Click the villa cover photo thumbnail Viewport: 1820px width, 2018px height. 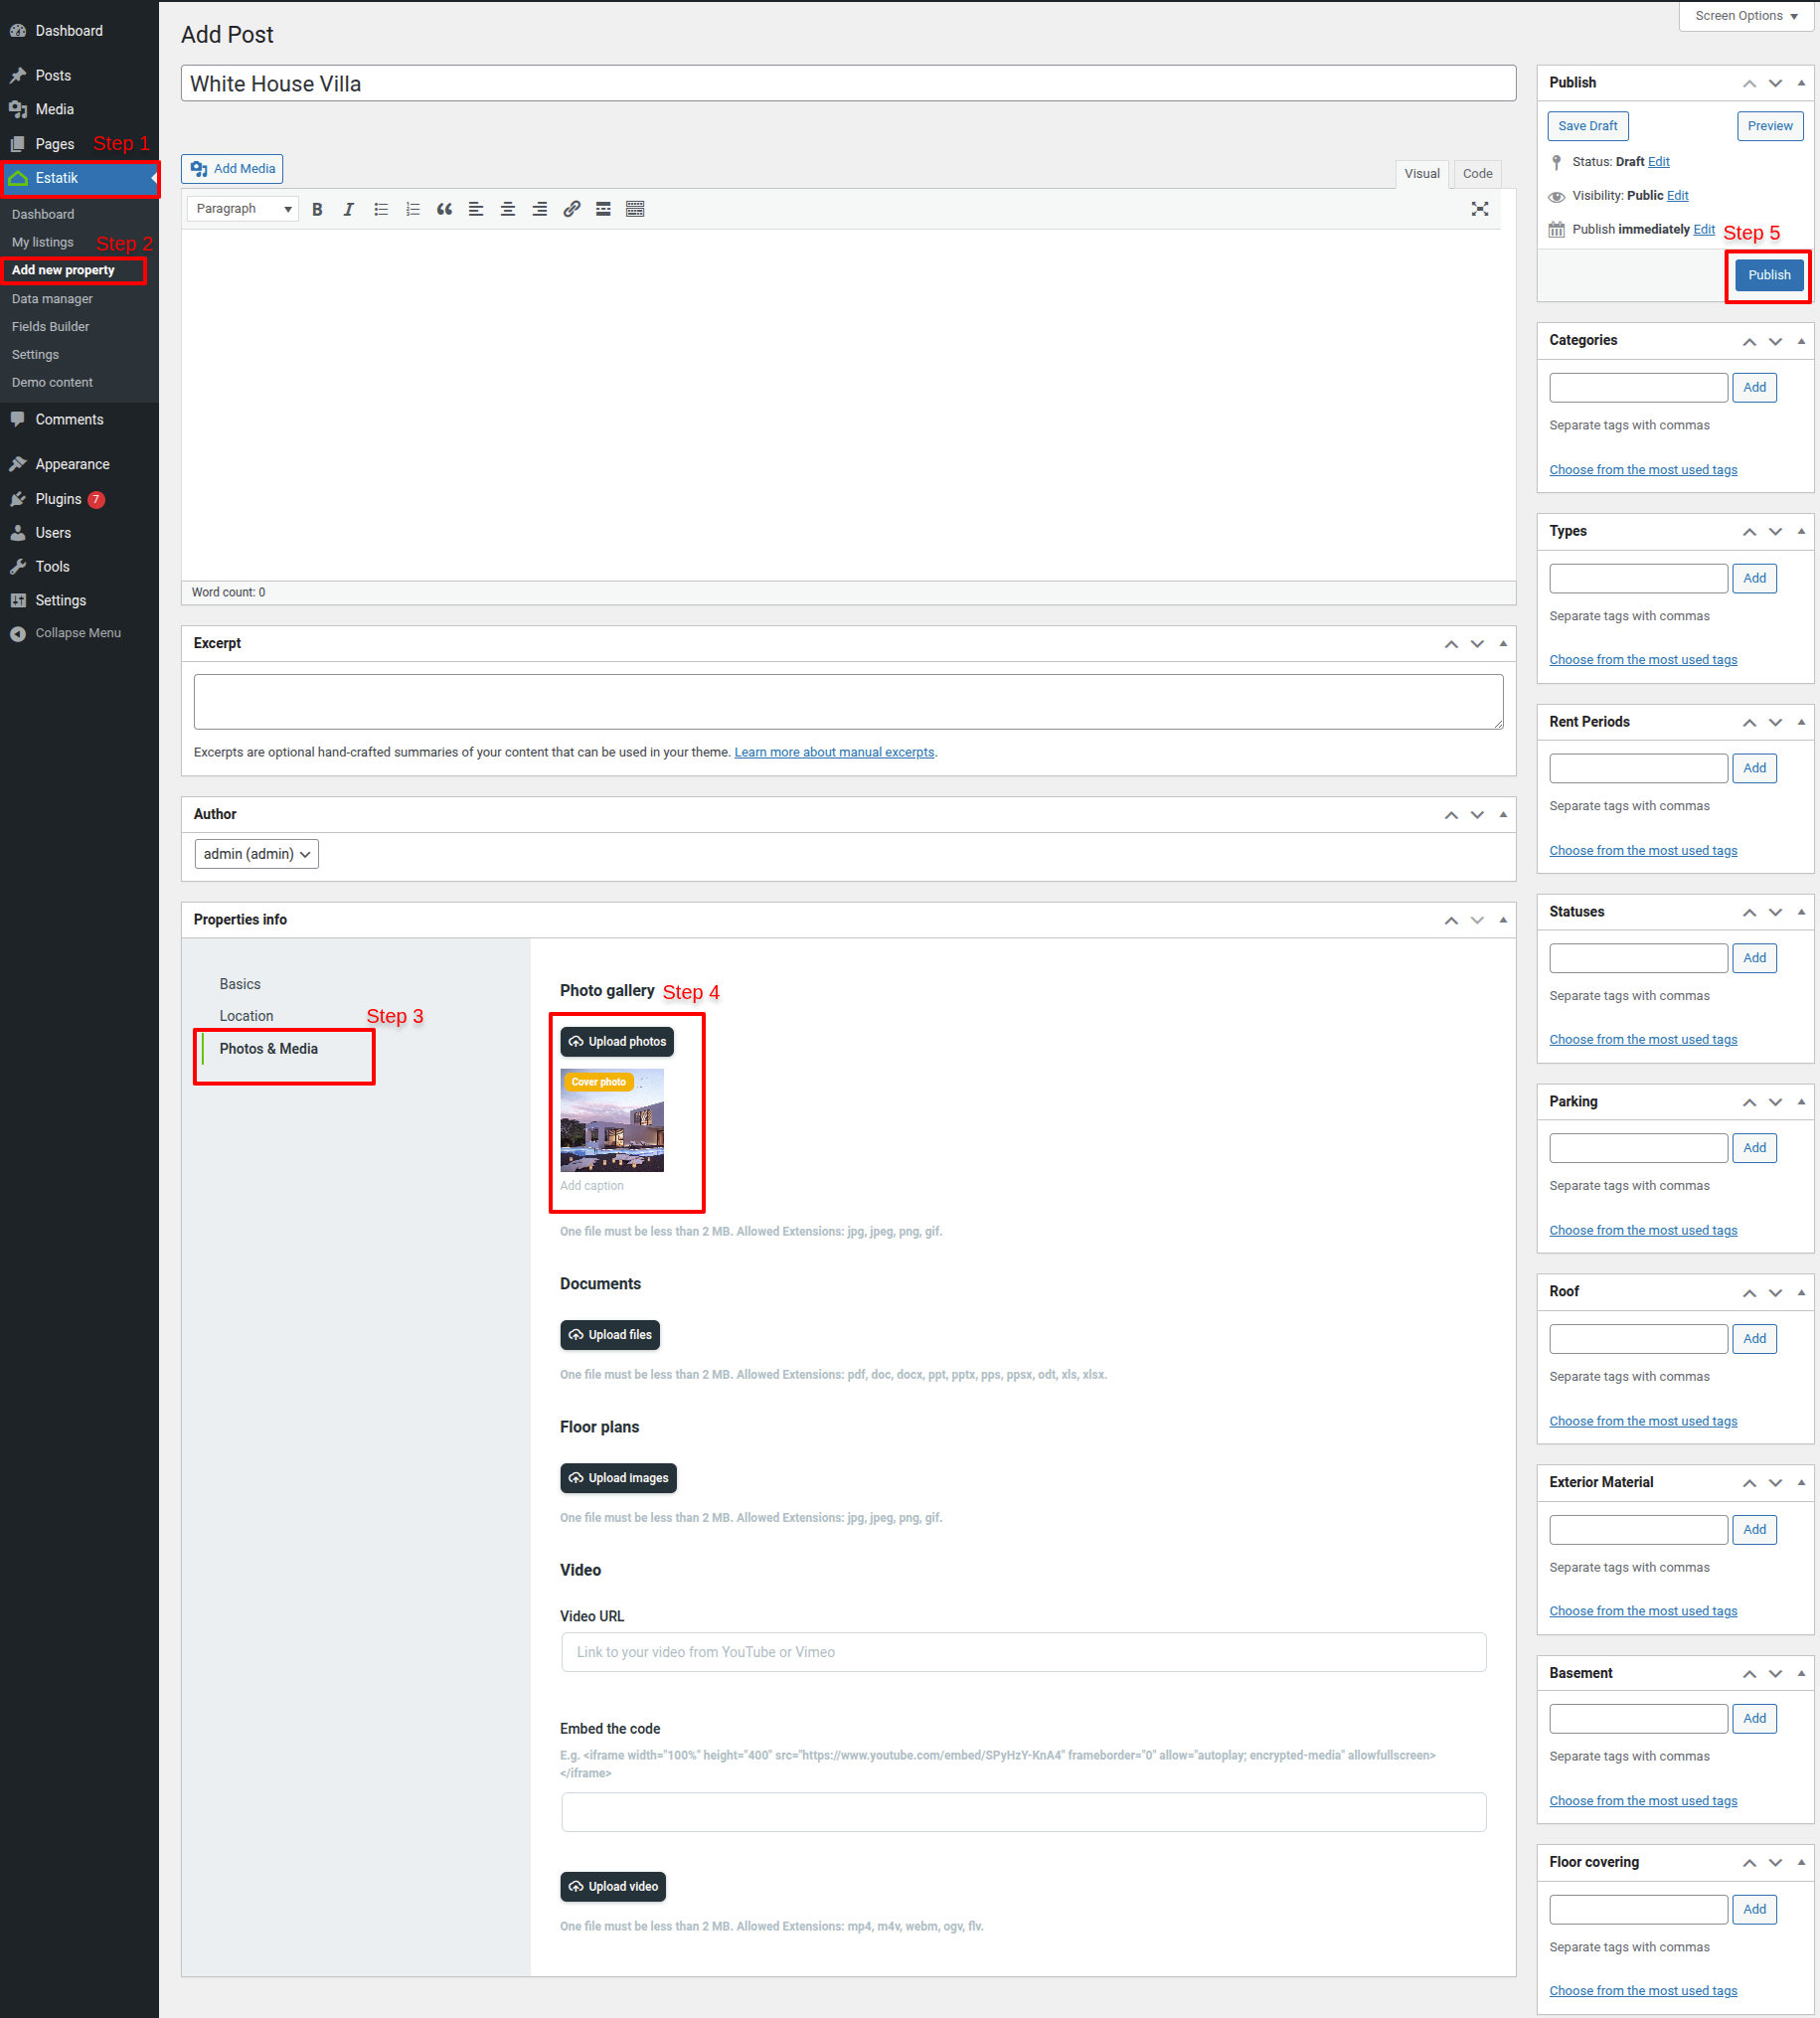[x=612, y=1121]
